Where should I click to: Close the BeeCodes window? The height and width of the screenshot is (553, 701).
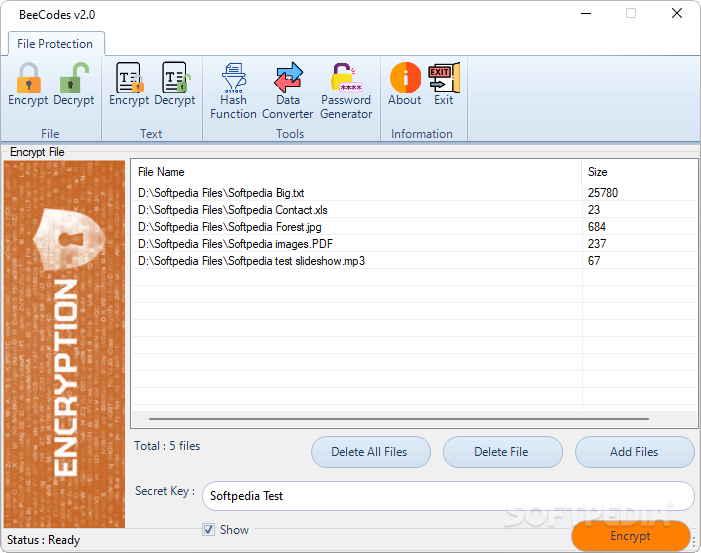pos(677,13)
